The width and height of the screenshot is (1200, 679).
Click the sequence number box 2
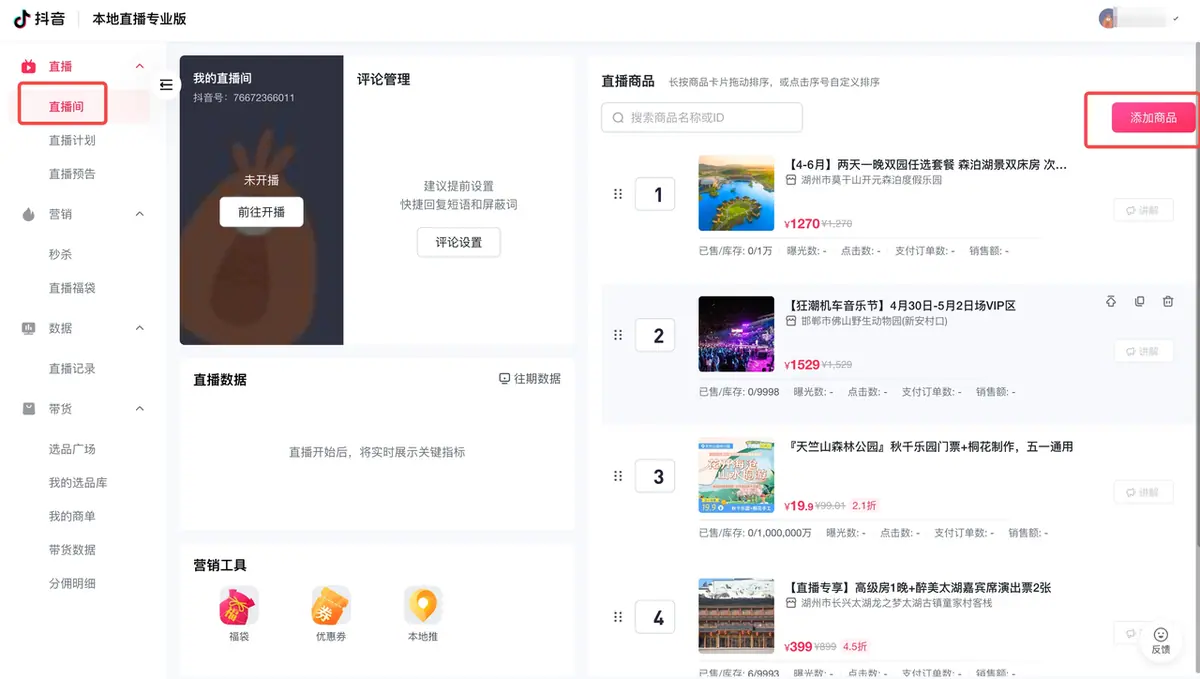point(655,335)
